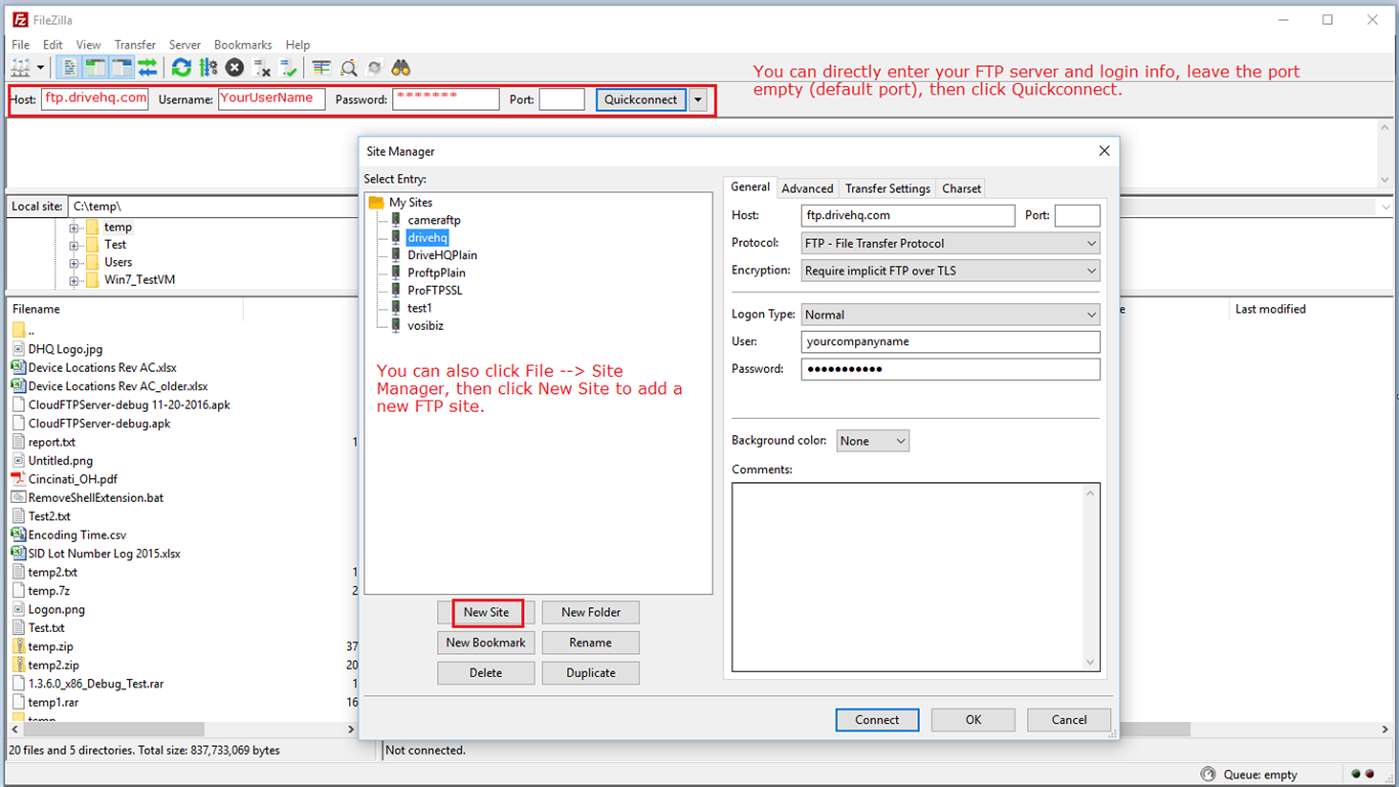The width and height of the screenshot is (1399, 787).
Task: Click the cancel current operation icon
Action: coord(235,68)
